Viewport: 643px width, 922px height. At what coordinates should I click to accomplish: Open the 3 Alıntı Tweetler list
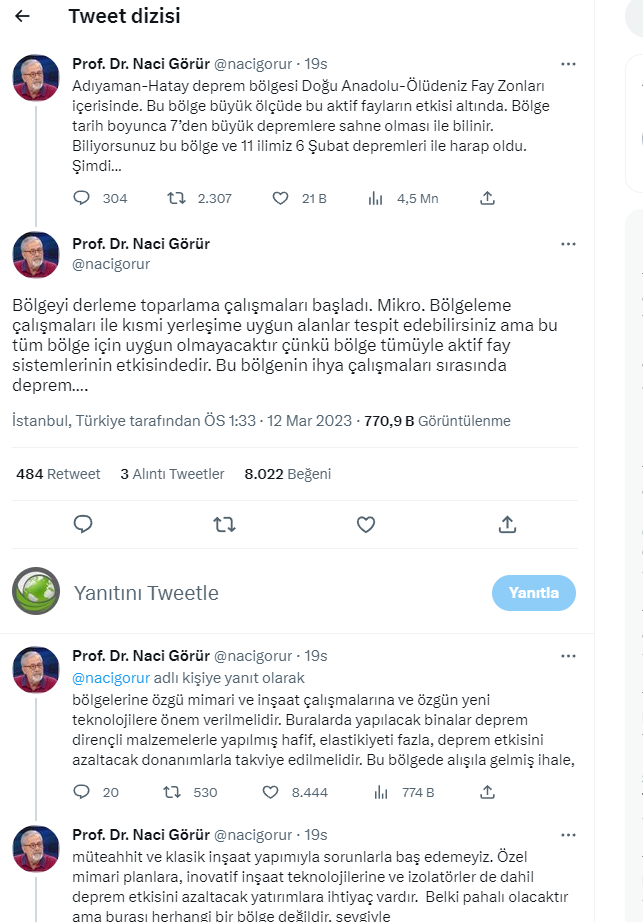click(x=172, y=474)
